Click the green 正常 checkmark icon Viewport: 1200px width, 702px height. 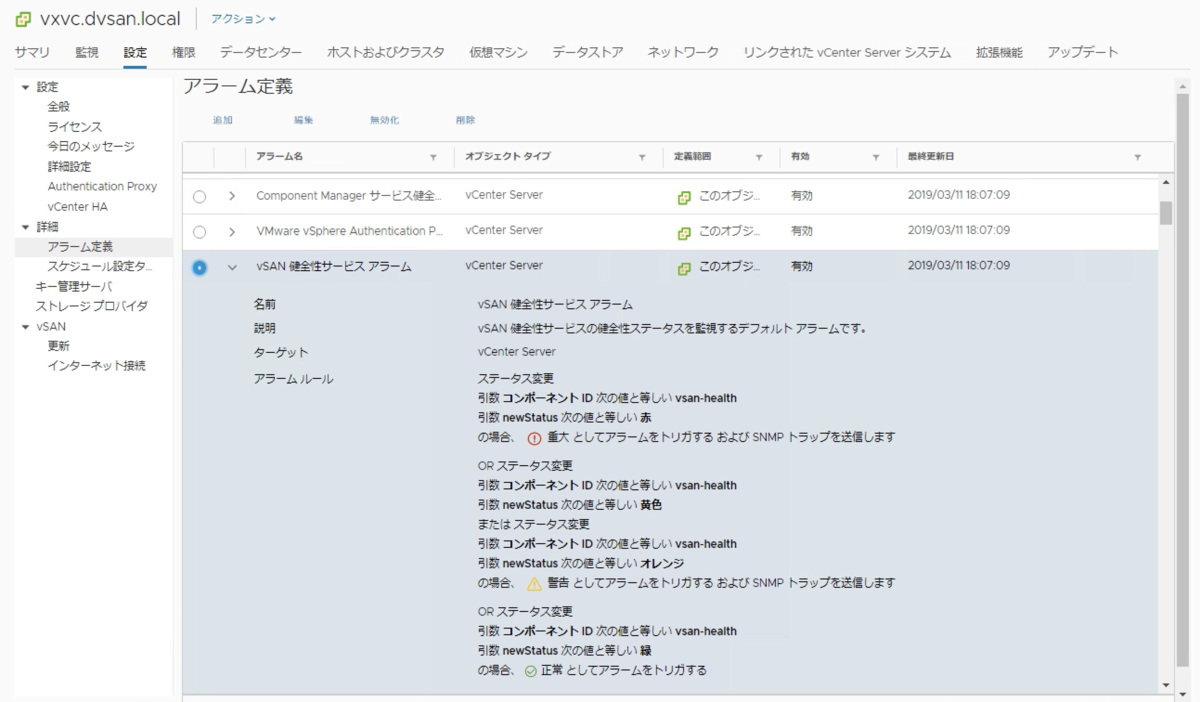pyautogui.click(x=531, y=671)
